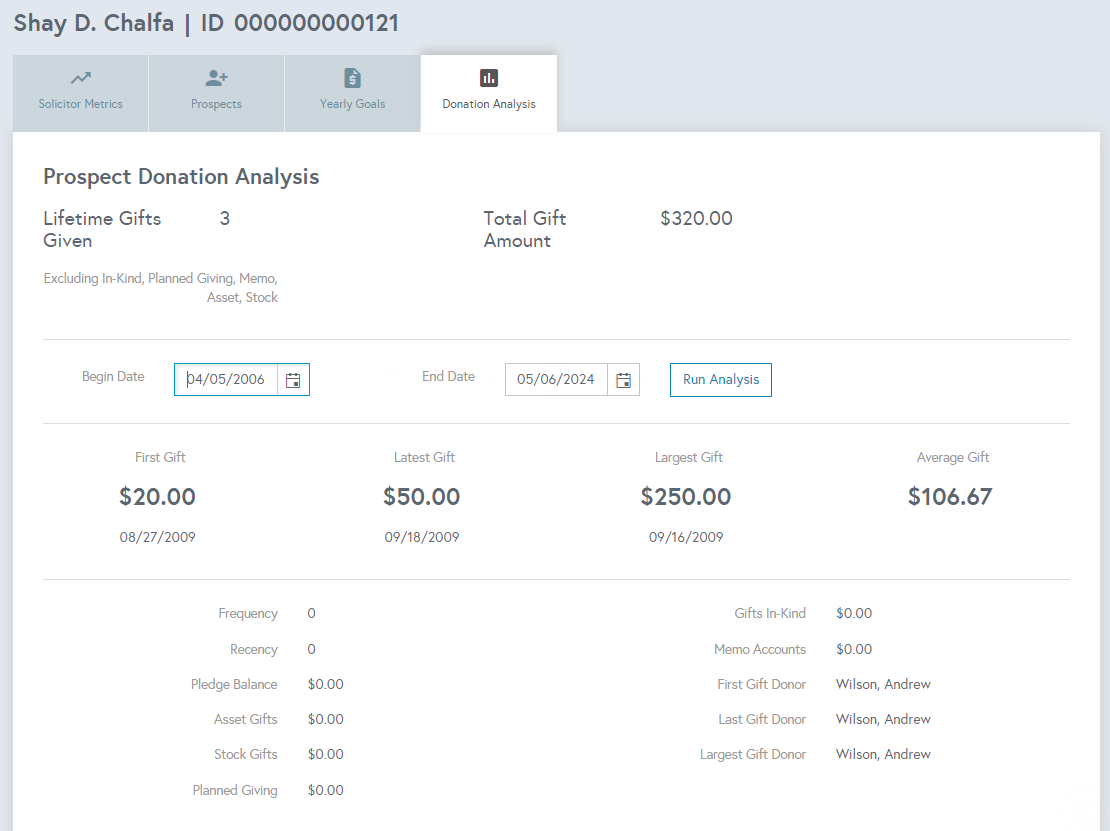
Task: Click the Planned Giving $0.00 value
Action: (326, 790)
